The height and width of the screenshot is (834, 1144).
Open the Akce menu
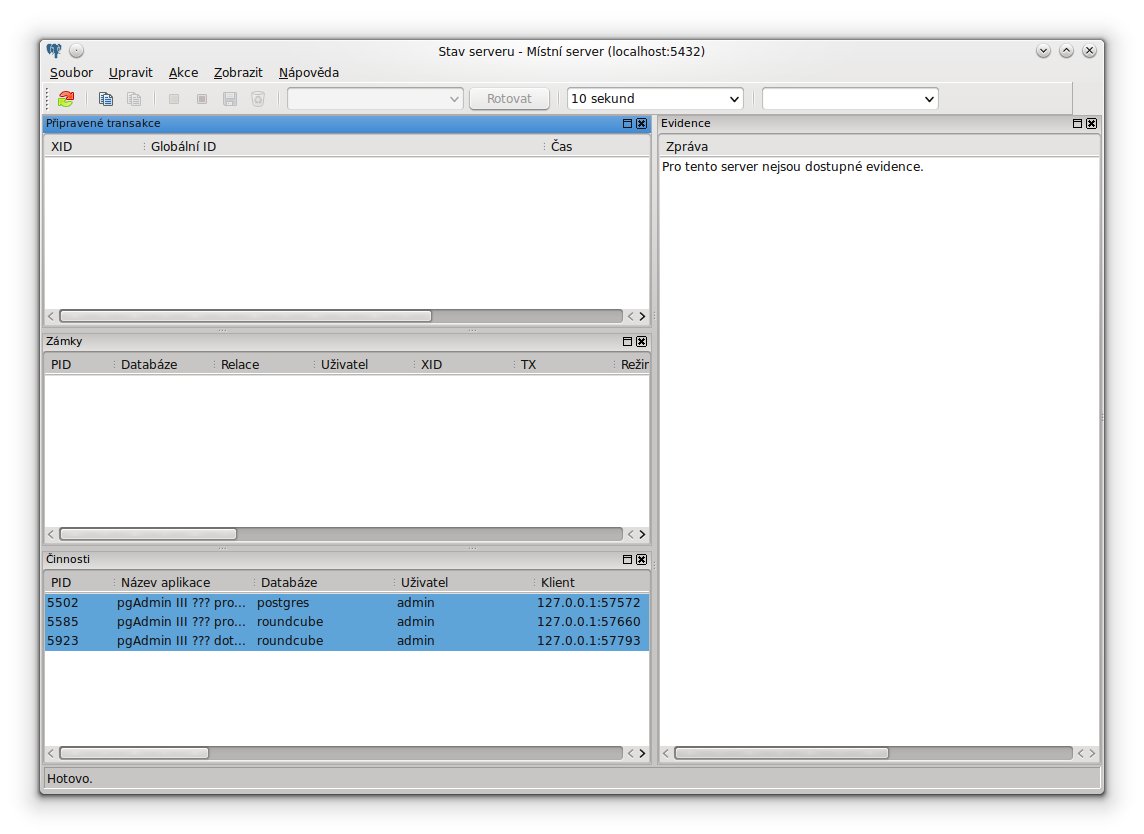click(183, 72)
